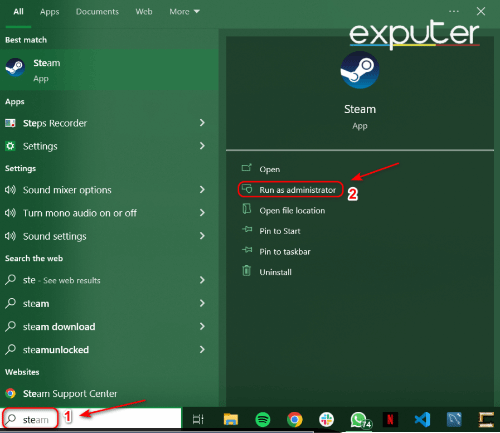Click the trash icon next to Uninstall
The height and width of the screenshot is (433, 500).
pyautogui.click(x=246, y=270)
